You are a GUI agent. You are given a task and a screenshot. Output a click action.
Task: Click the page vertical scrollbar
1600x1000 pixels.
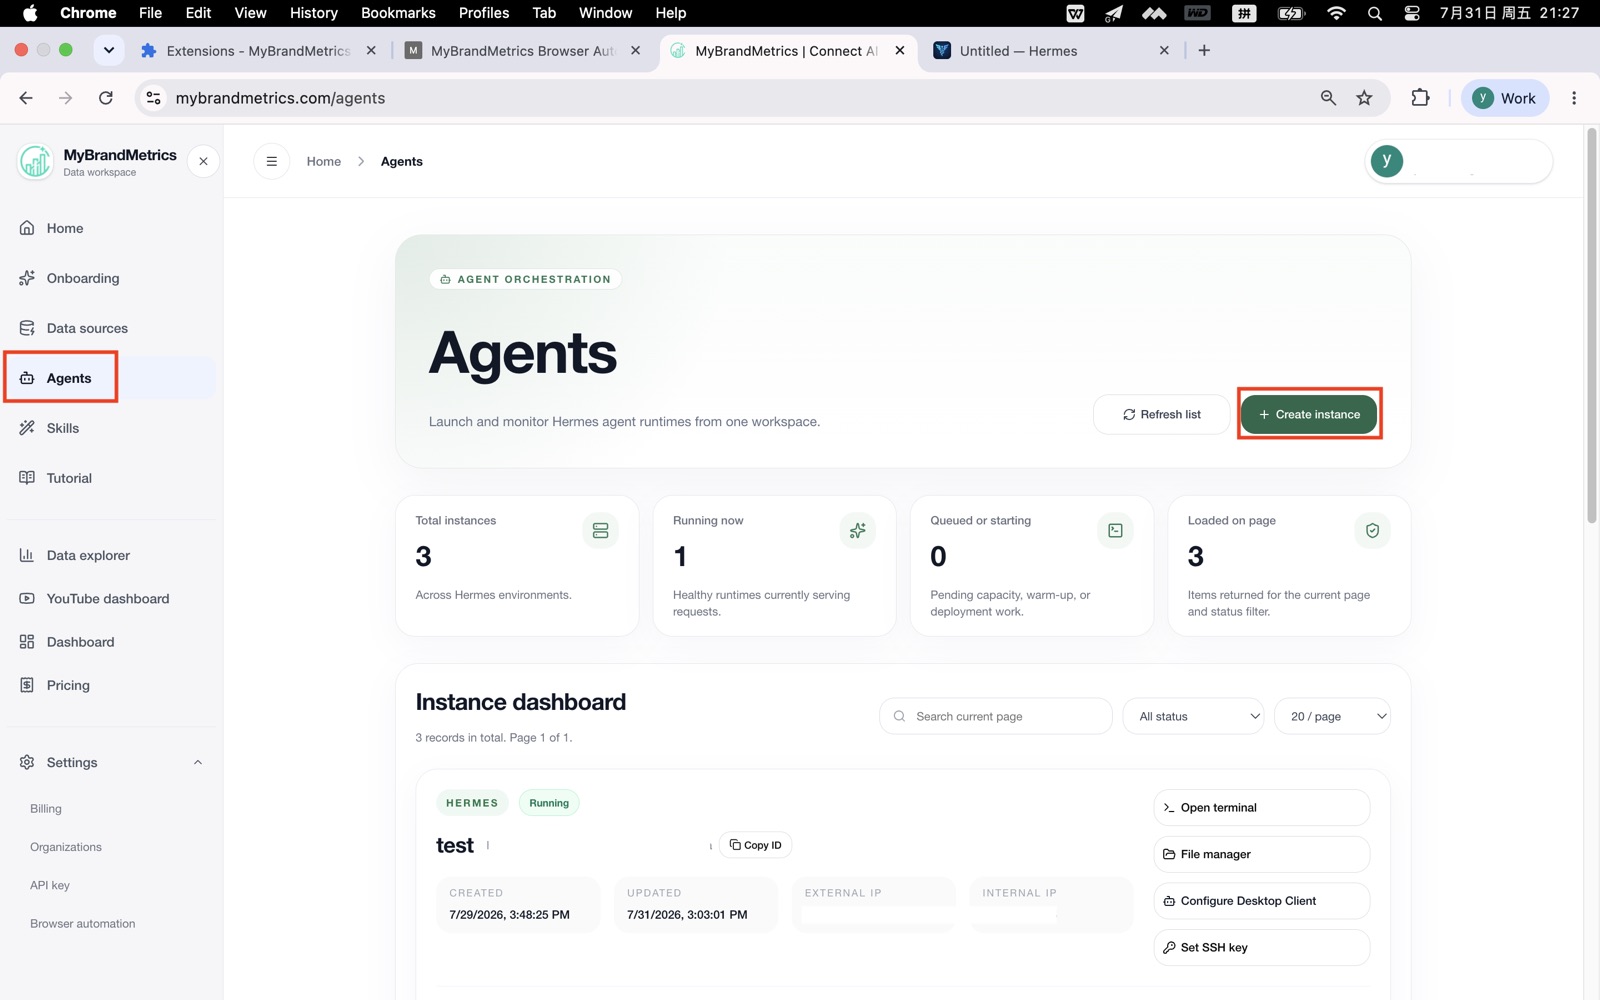(1591, 326)
